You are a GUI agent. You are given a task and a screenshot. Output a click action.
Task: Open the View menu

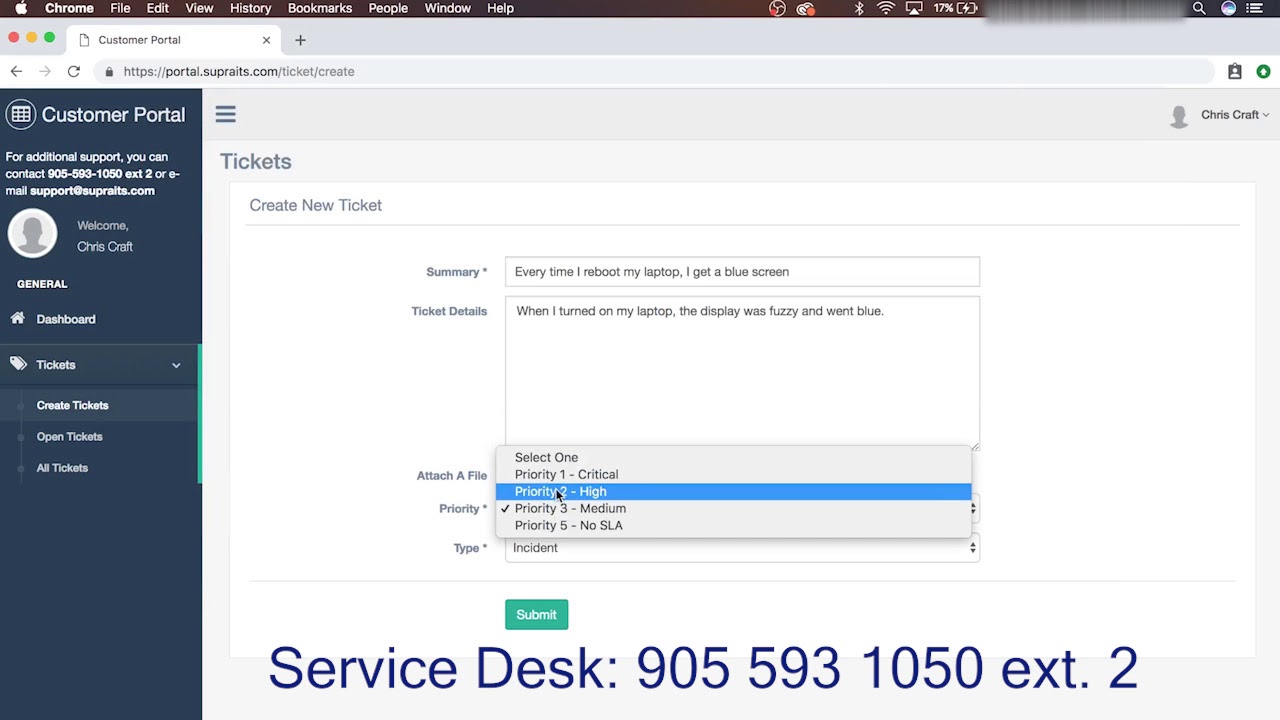(x=199, y=8)
